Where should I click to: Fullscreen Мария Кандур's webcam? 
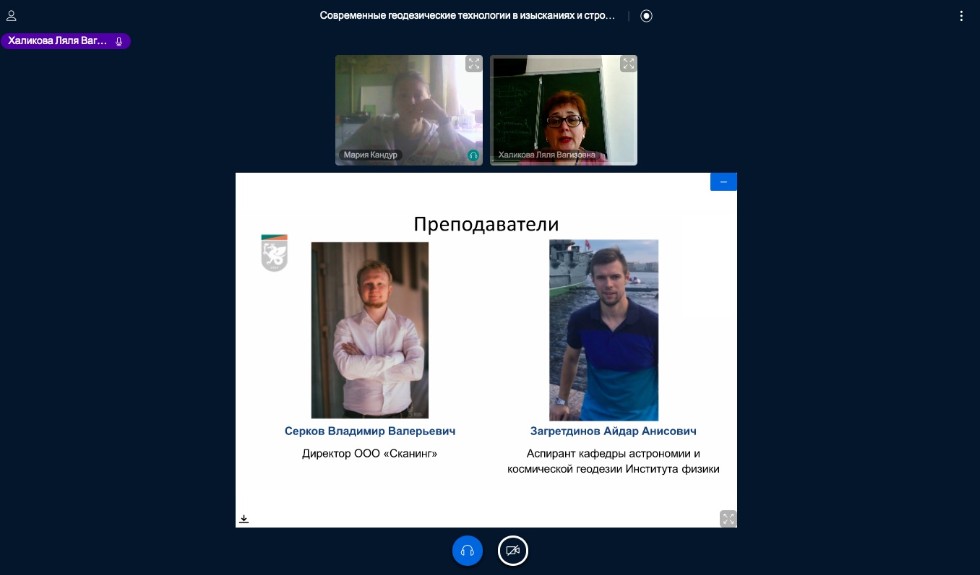tap(473, 64)
